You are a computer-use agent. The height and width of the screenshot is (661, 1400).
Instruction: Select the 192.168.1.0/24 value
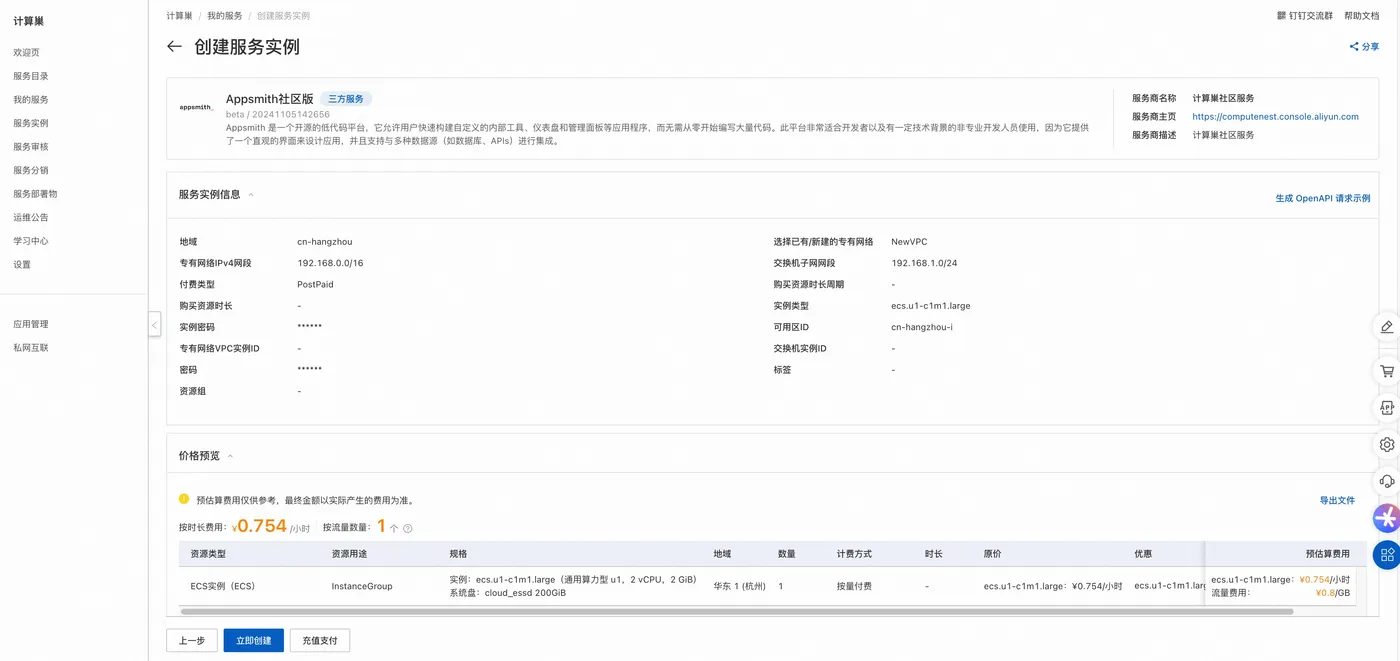pos(924,263)
